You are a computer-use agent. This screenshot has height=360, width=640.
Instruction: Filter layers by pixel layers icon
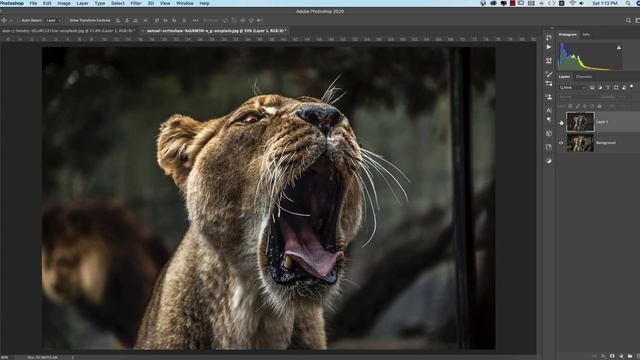click(592, 87)
